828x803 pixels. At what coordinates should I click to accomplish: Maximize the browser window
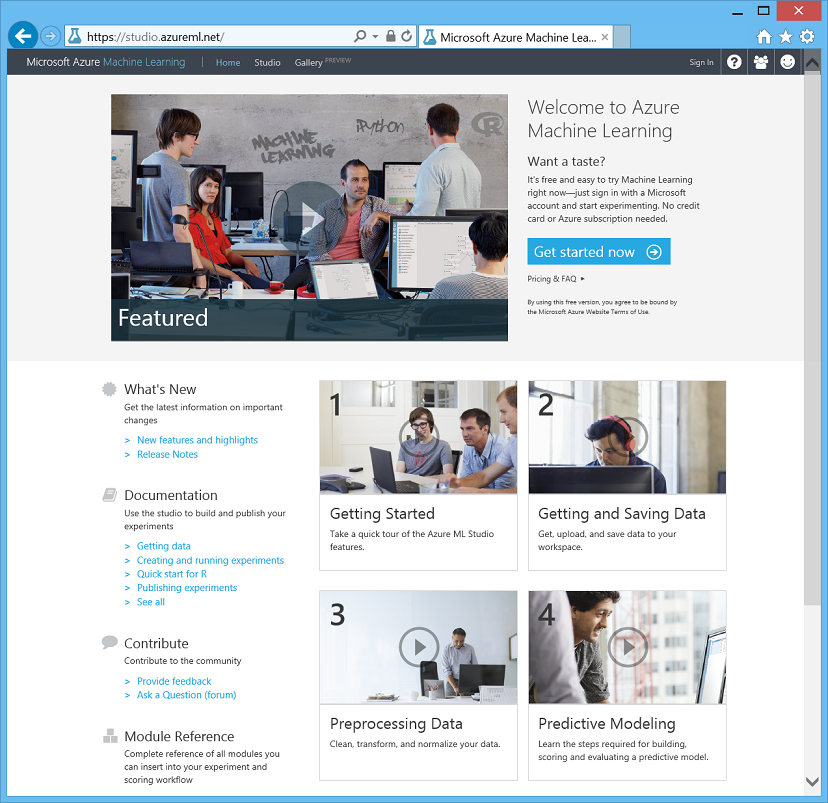click(764, 11)
